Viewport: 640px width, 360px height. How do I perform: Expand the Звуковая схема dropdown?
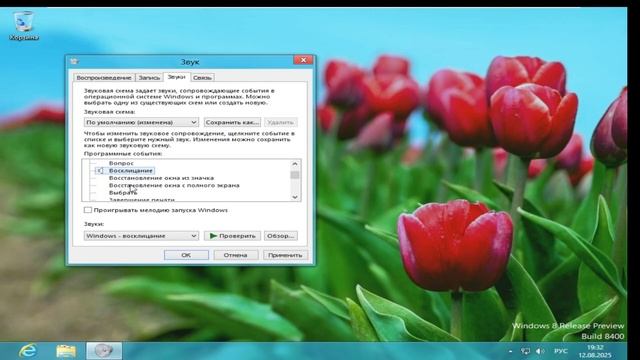click(141, 122)
